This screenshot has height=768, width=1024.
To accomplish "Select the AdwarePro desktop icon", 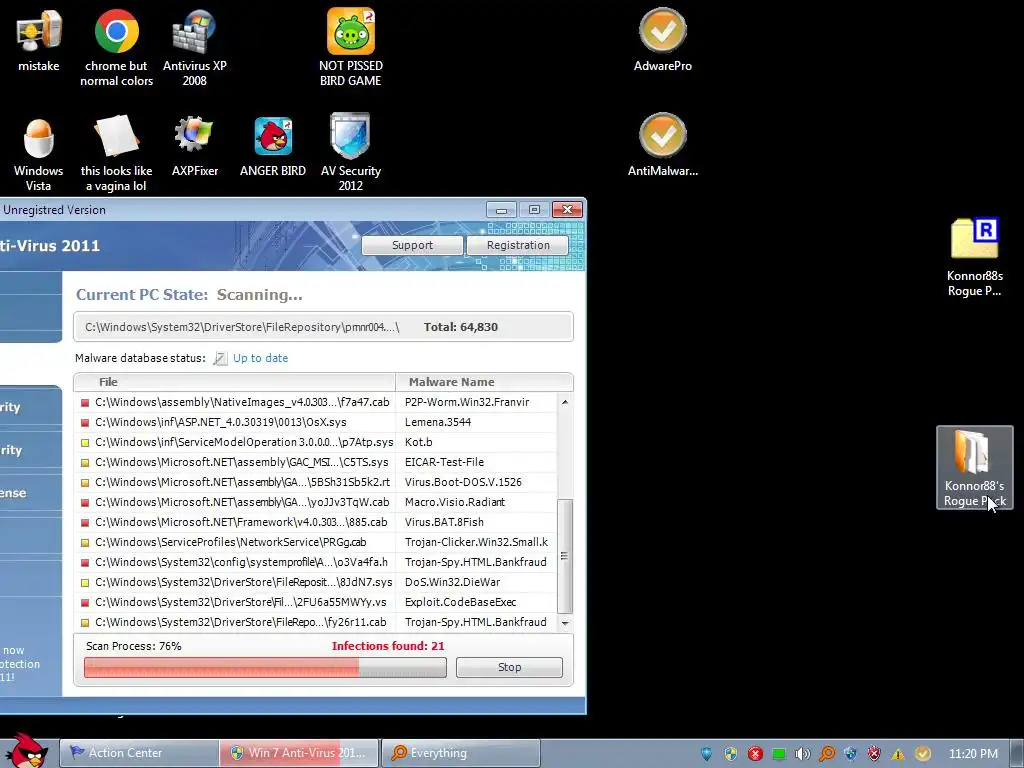I will (663, 39).
